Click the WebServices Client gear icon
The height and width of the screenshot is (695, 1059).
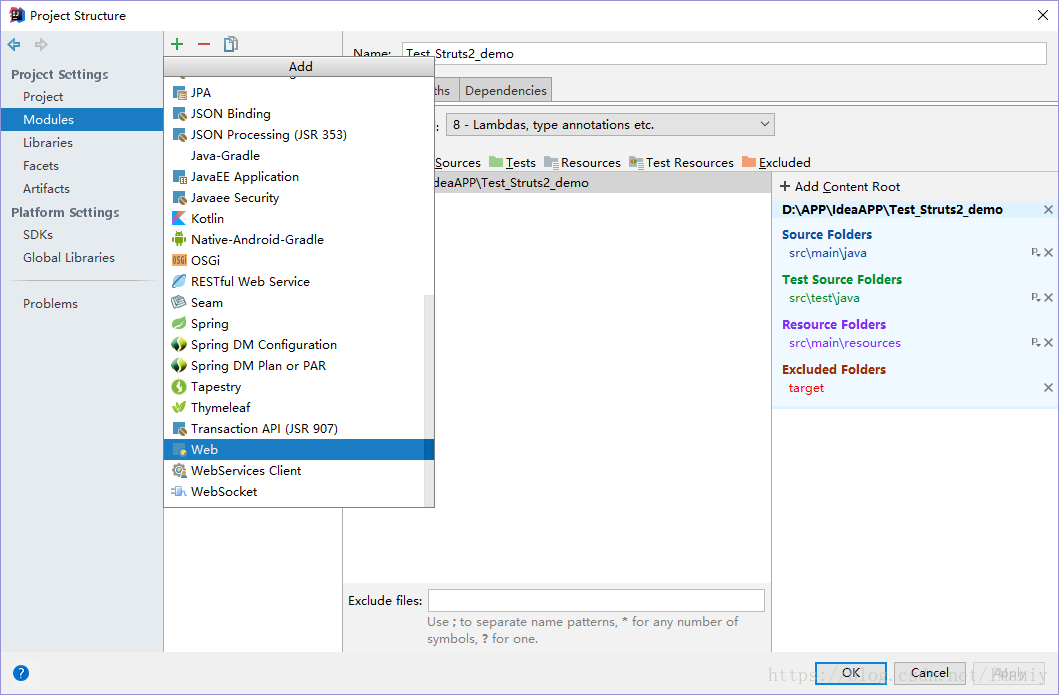(x=179, y=470)
